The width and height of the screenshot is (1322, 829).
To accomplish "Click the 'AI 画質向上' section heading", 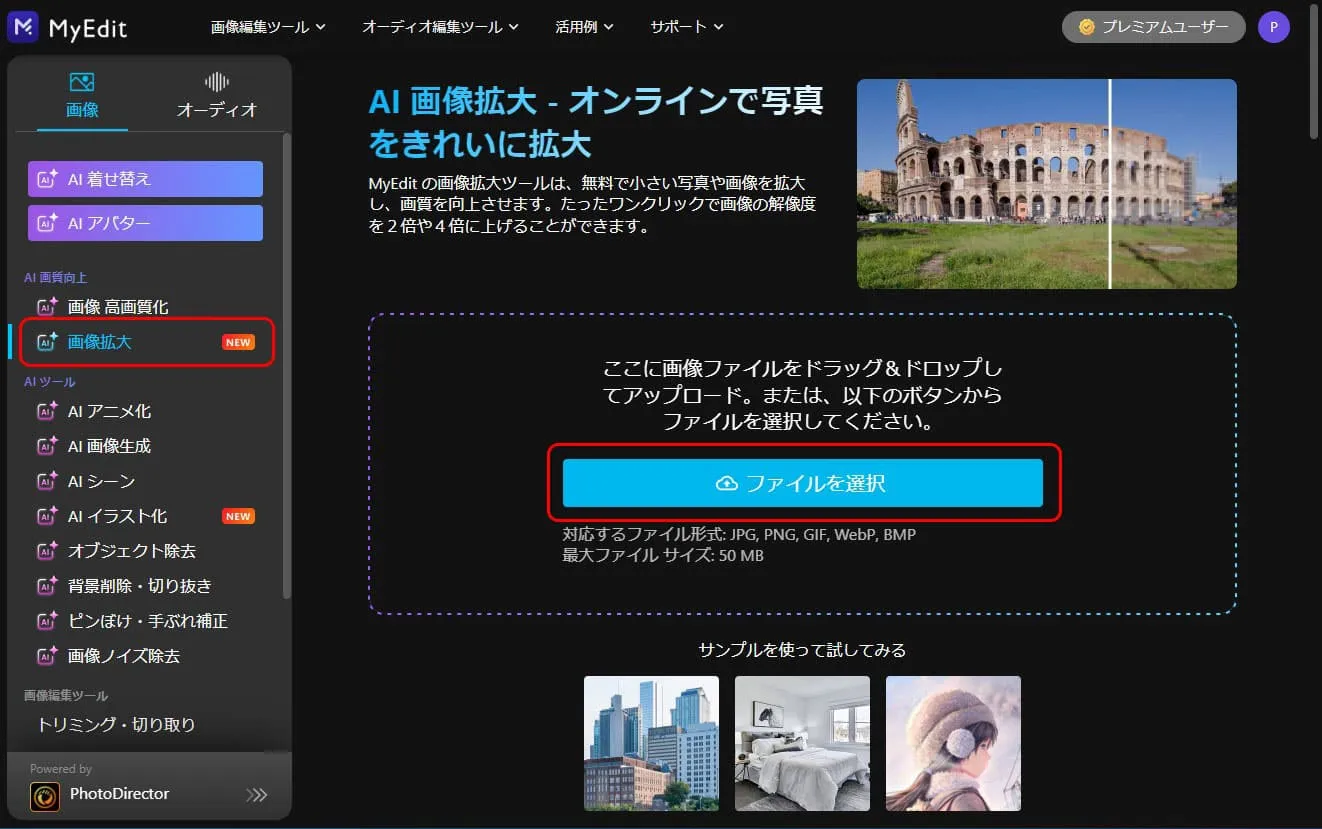I will [x=56, y=277].
